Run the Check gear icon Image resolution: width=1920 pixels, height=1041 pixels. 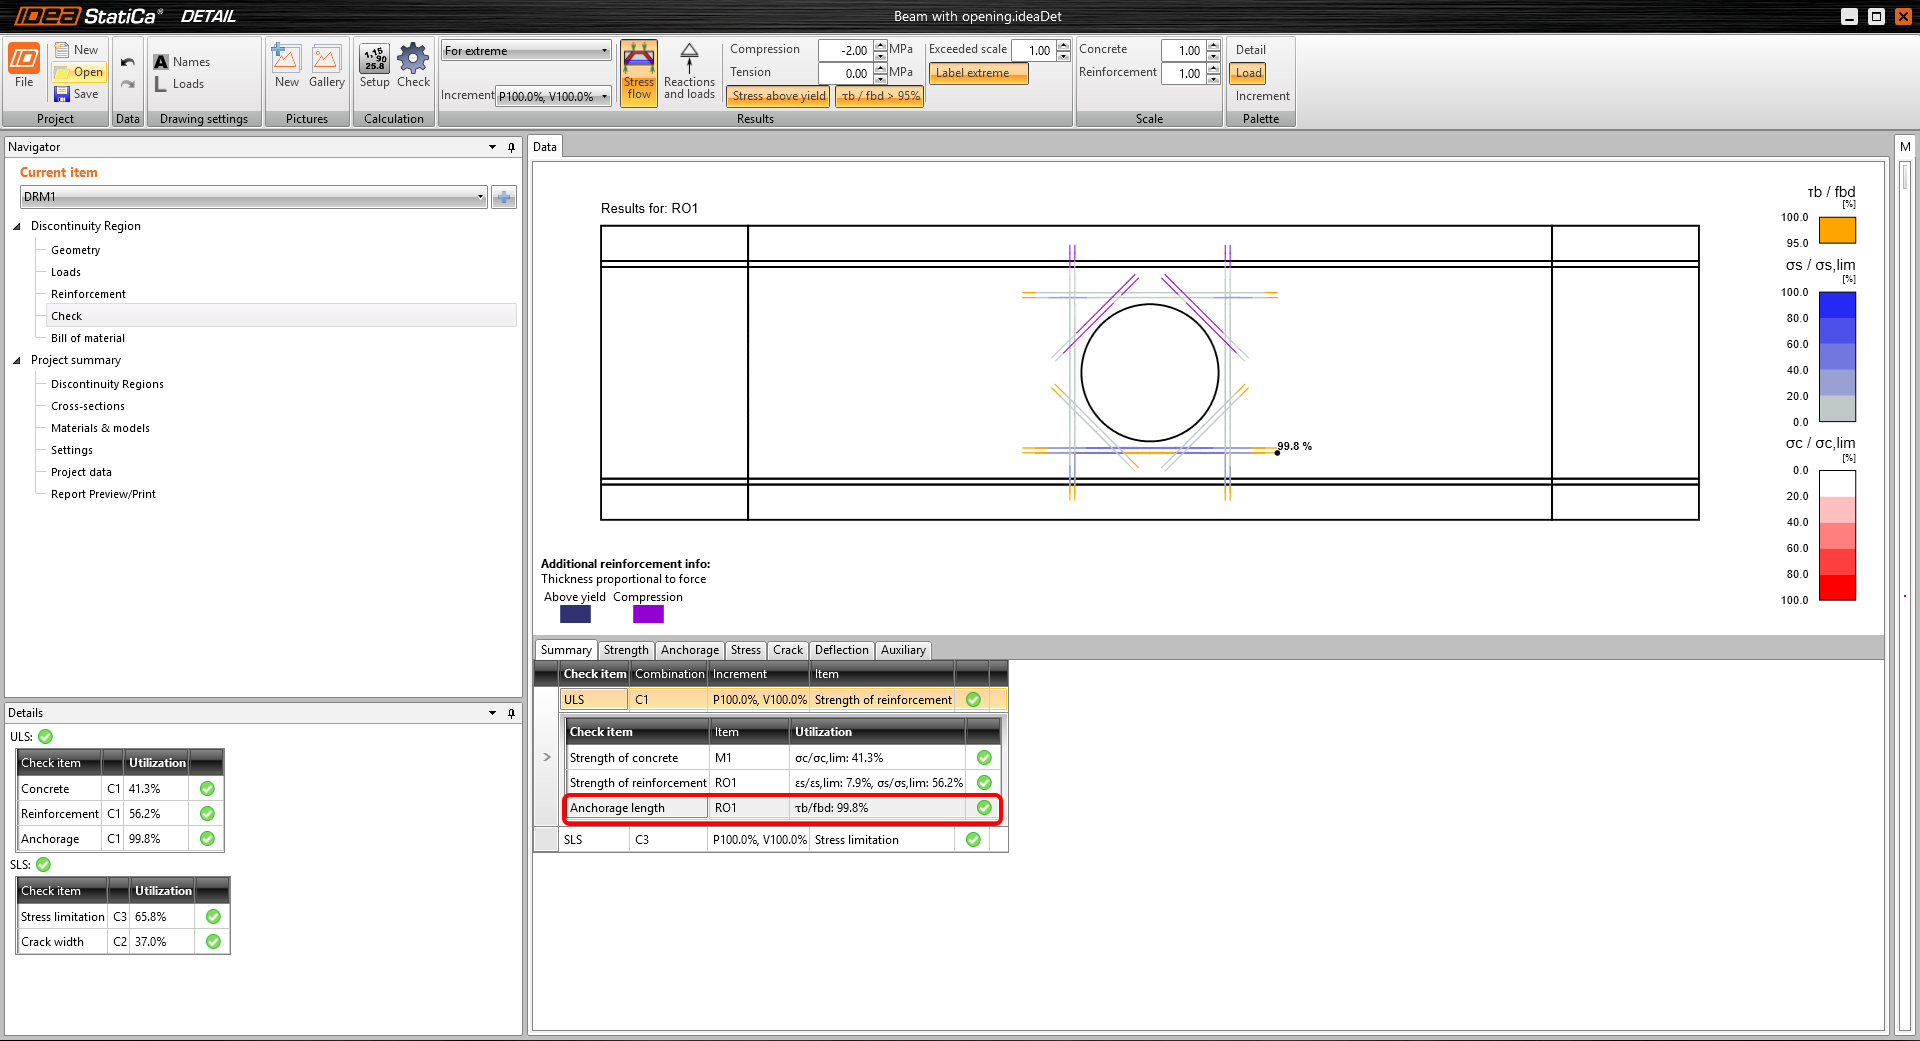(x=413, y=60)
